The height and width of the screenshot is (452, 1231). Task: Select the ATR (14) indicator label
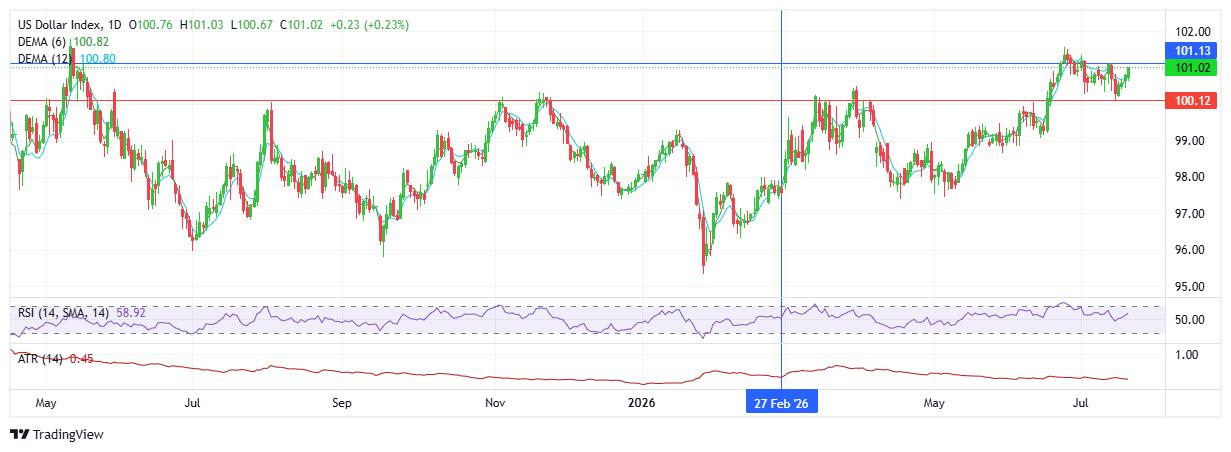[41, 359]
